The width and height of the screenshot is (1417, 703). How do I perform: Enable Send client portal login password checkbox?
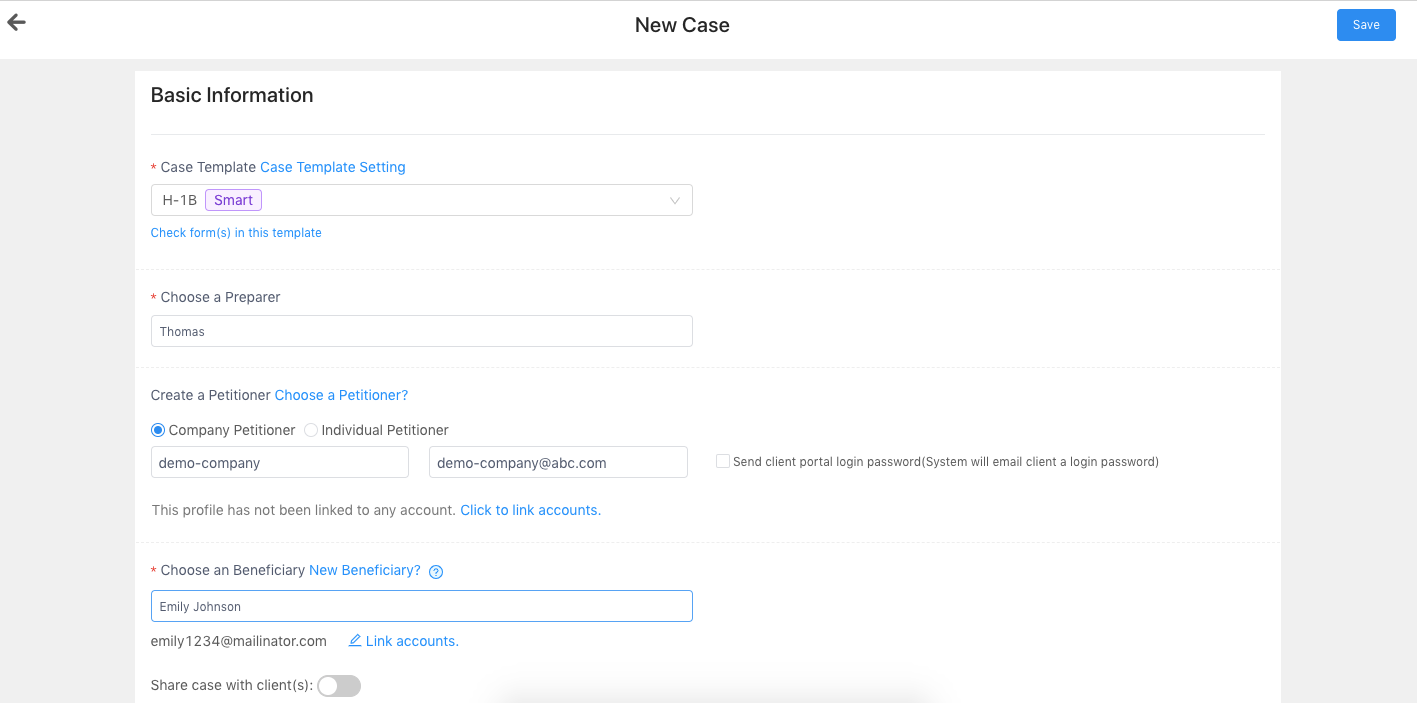pyautogui.click(x=722, y=462)
